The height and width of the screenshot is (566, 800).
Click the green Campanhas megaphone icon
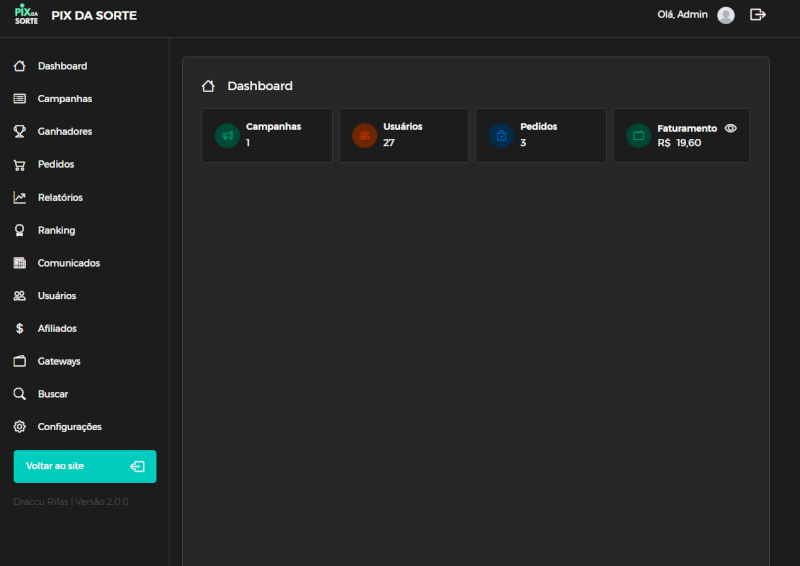tap(227, 135)
